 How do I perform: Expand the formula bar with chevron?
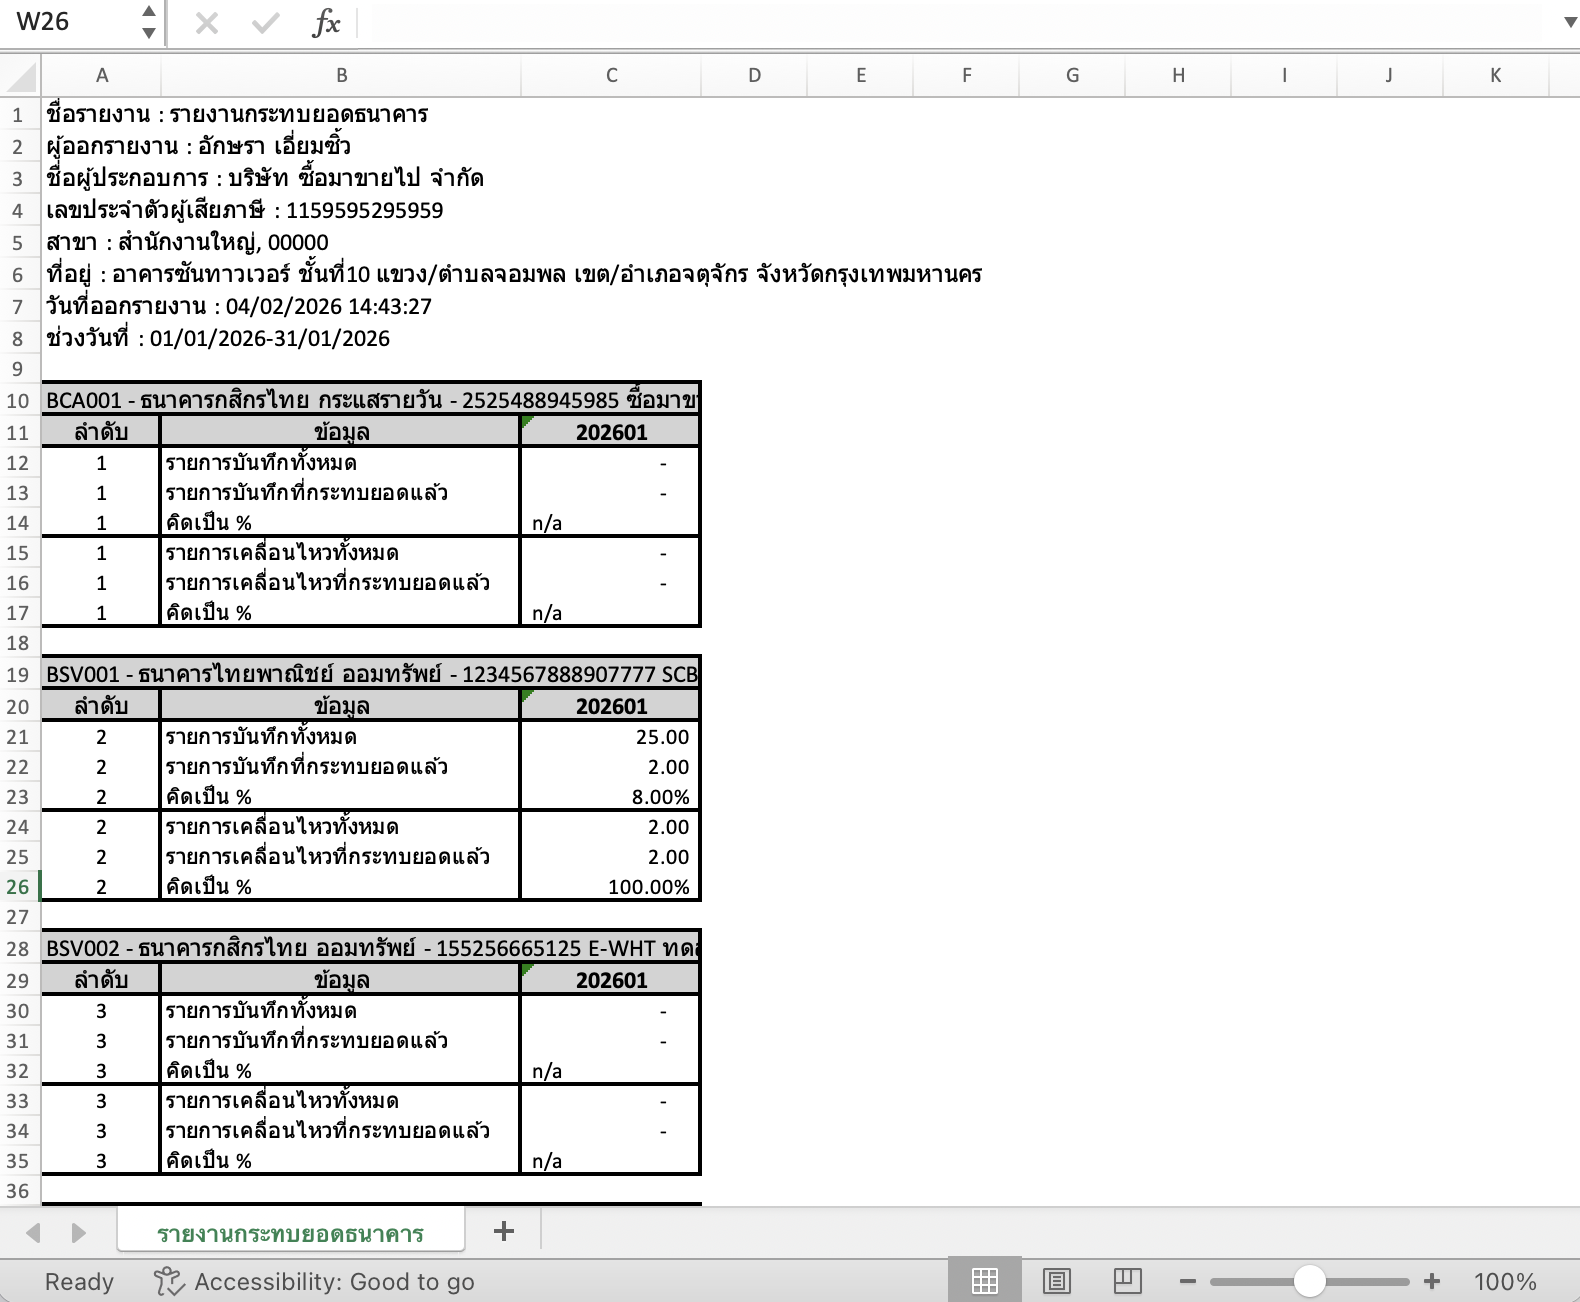[1569, 23]
